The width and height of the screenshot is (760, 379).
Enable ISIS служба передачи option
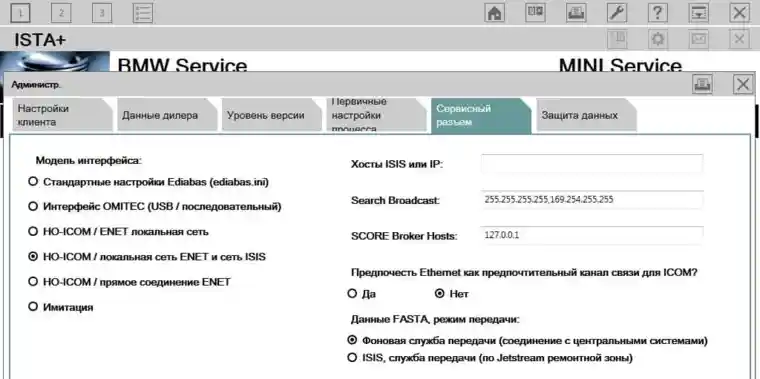point(352,358)
